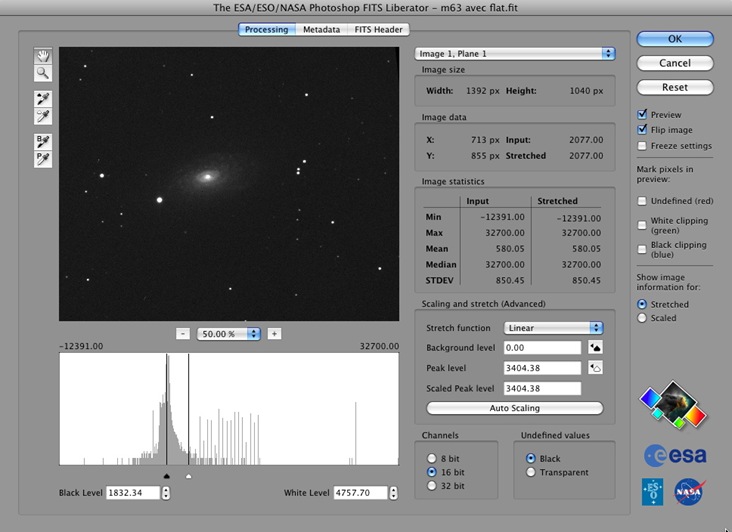Pick the background level eyedropper tool

click(x=43, y=99)
